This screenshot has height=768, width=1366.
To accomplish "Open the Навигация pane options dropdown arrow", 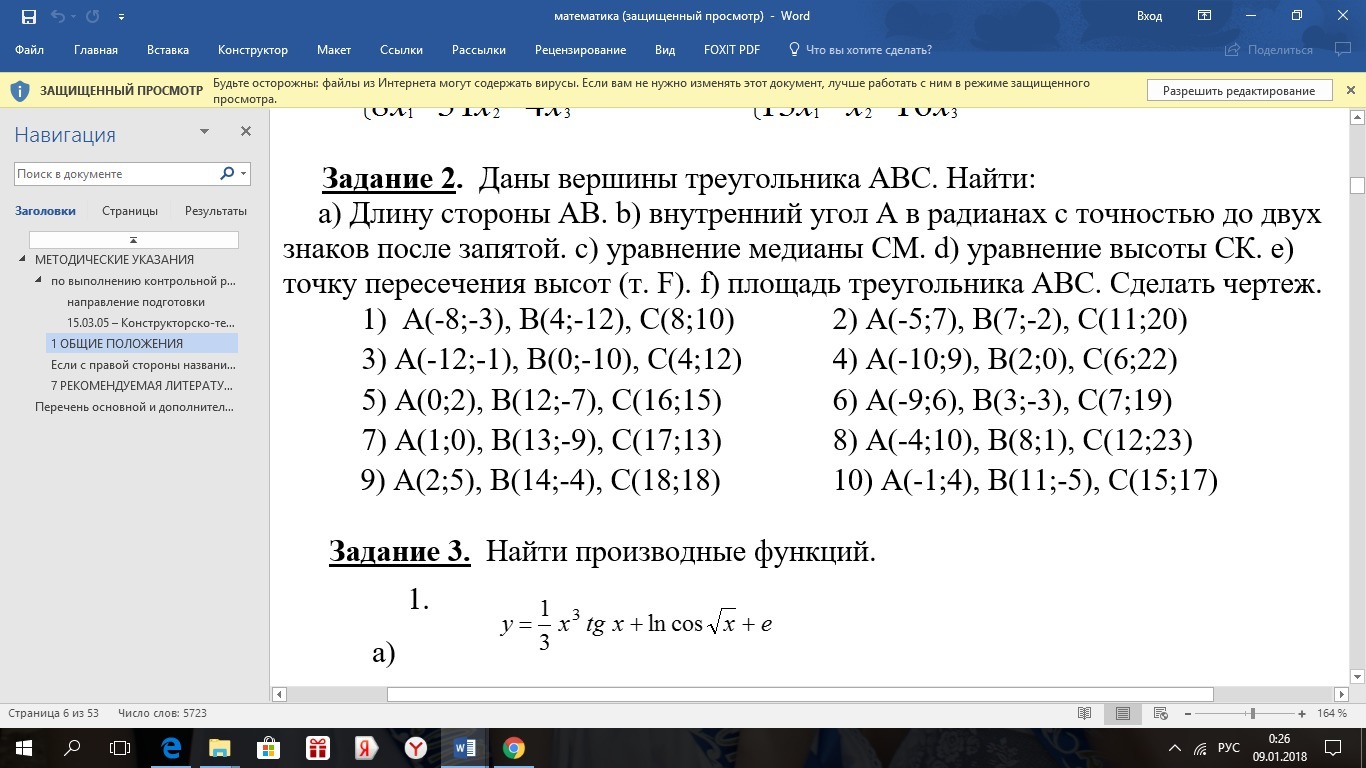I will click(204, 132).
